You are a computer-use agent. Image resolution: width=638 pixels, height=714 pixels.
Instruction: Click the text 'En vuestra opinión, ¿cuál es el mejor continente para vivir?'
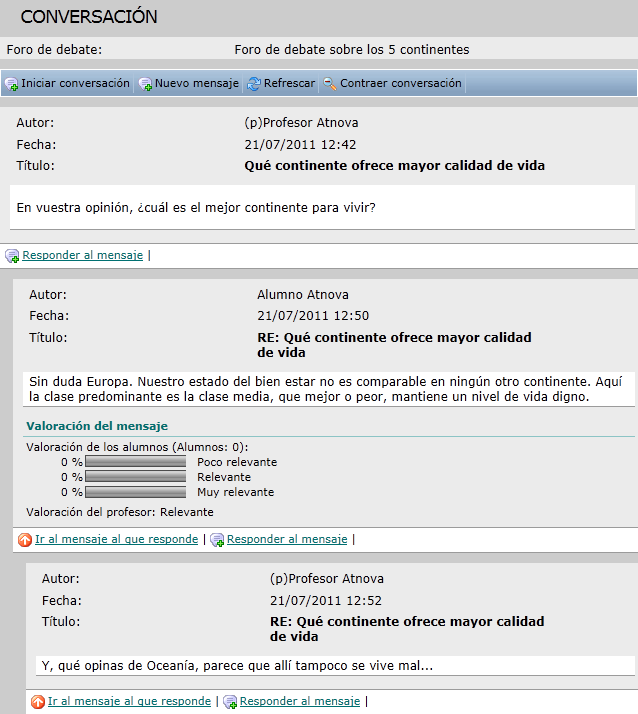tap(196, 208)
